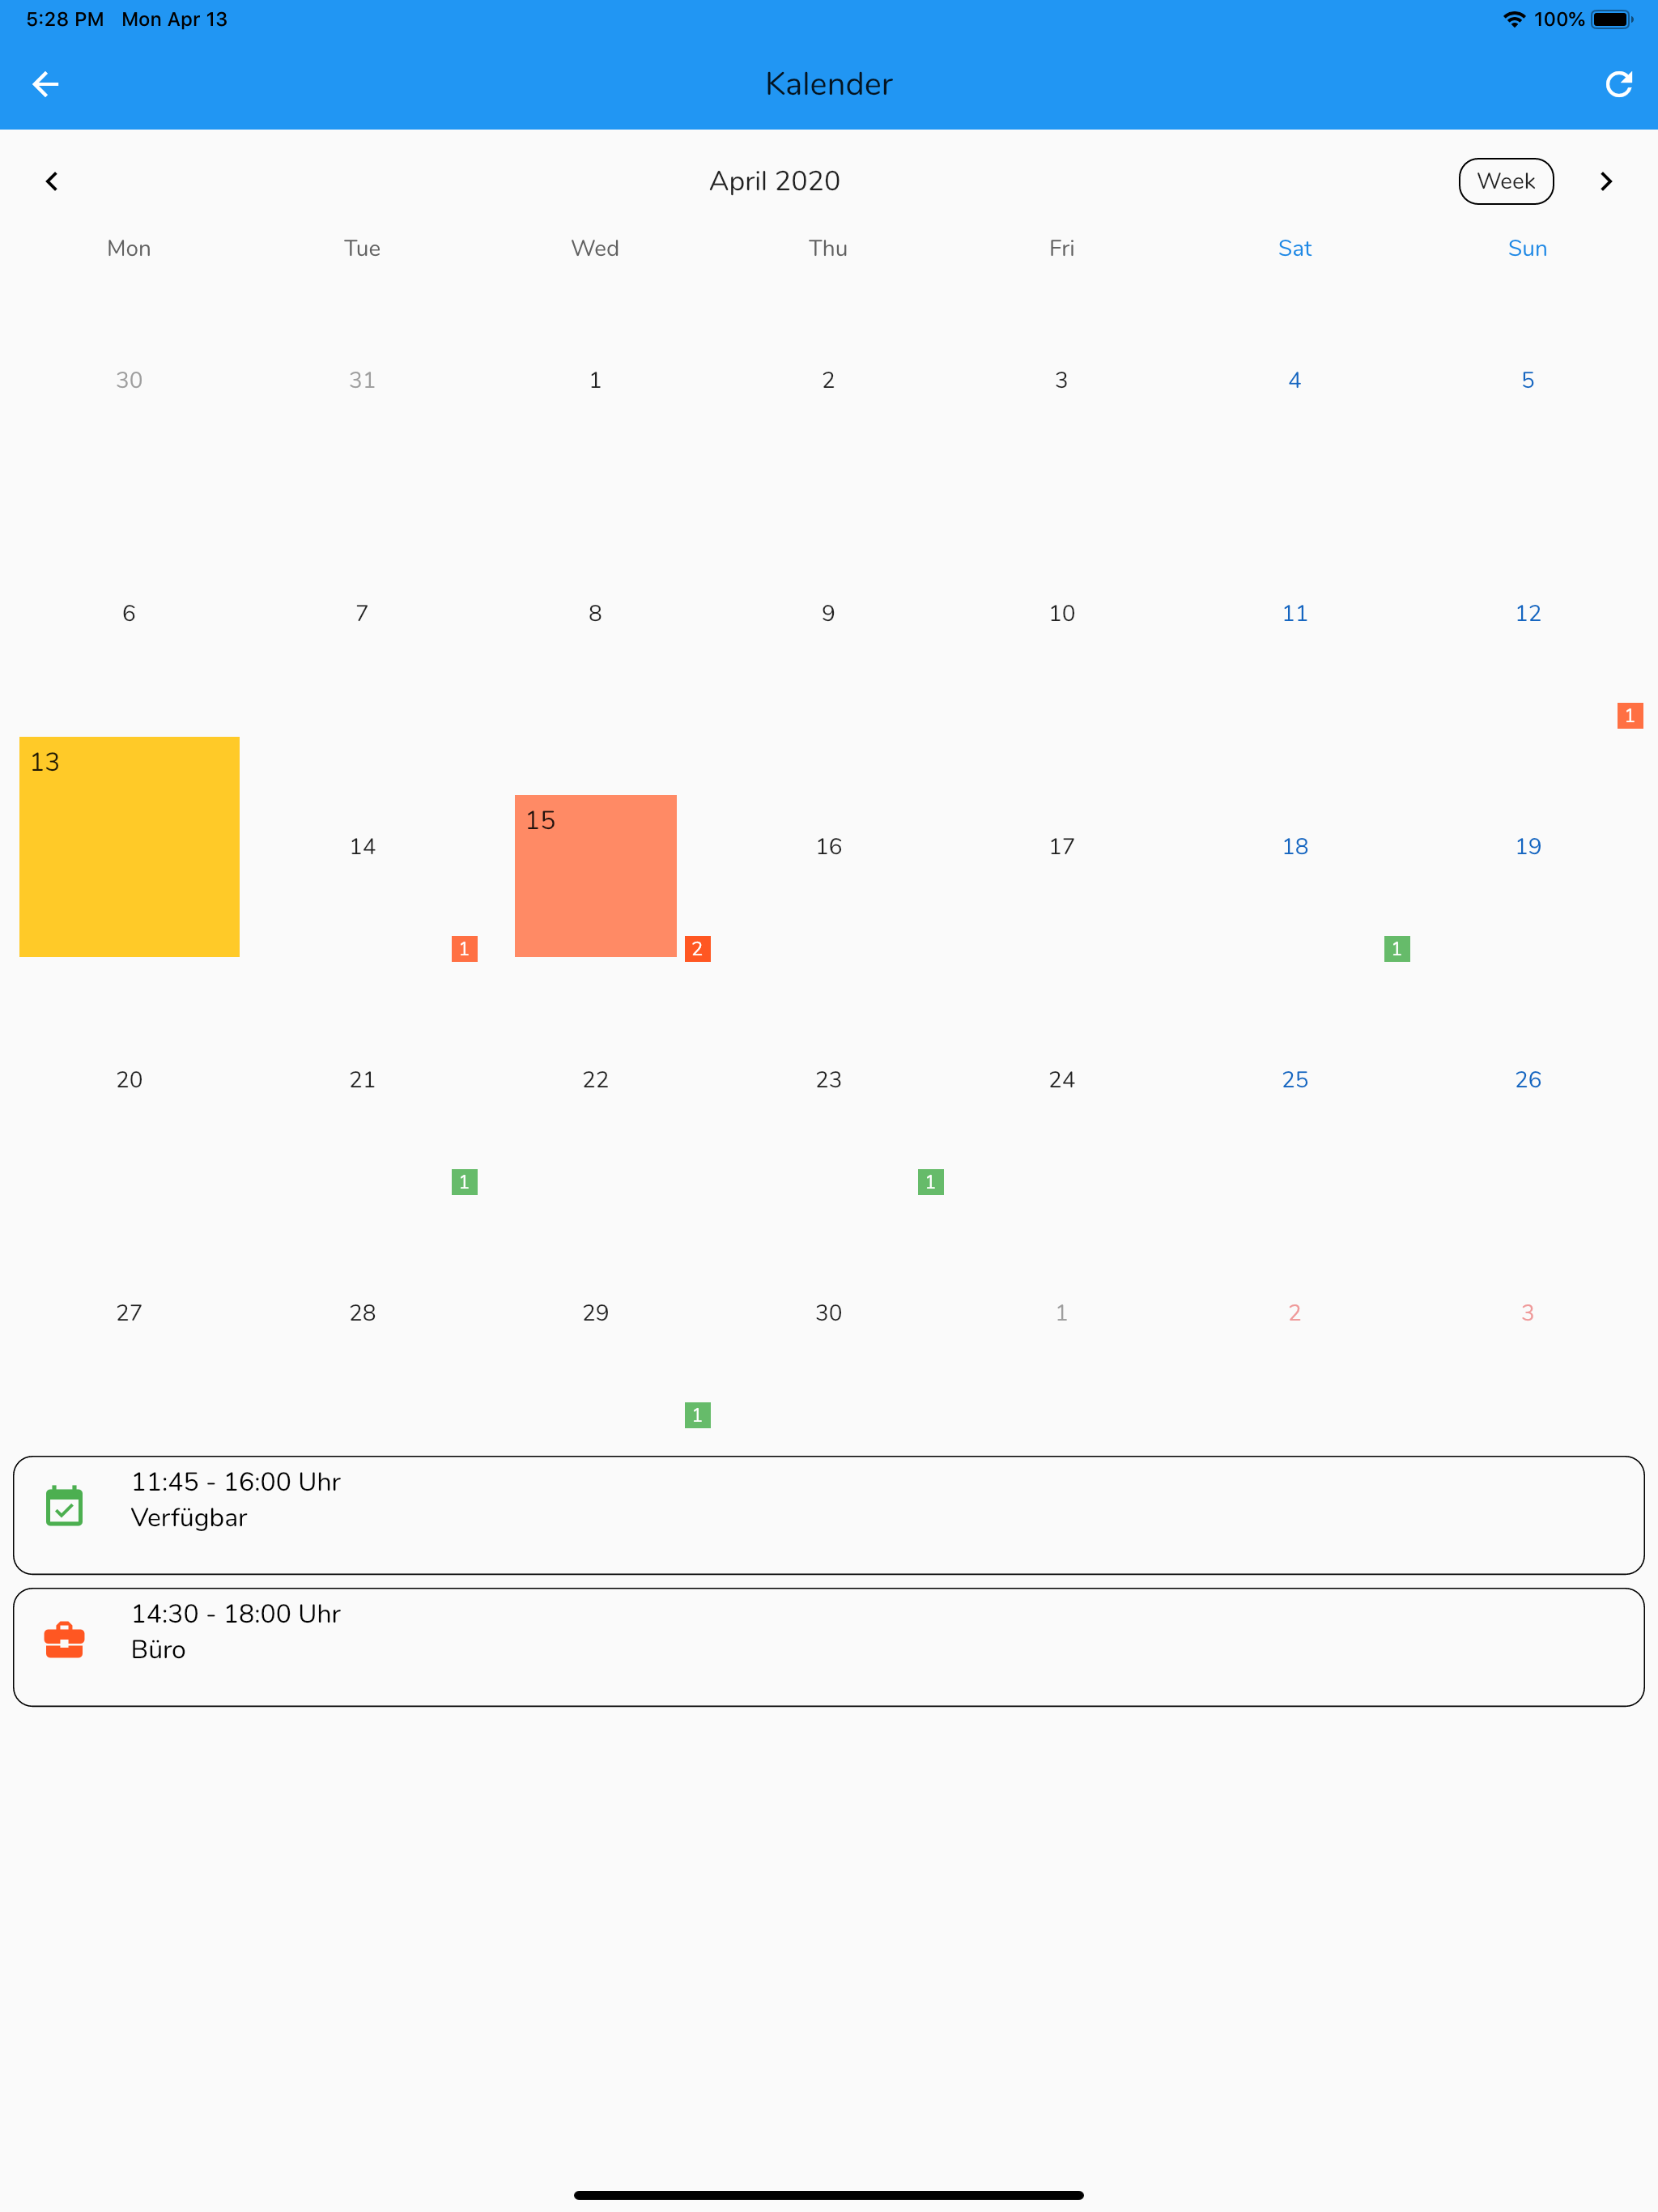The image size is (1658, 2212).
Task: Select April 30 in the last row
Action: [x=828, y=1313]
